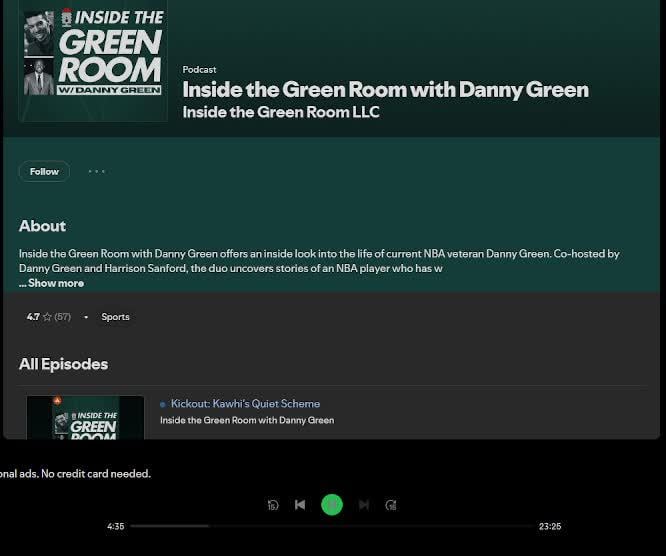This screenshot has width=666, height=556.
Task: Follow the Inside the Green Room podcast
Action: pyautogui.click(x=44, y=172)
